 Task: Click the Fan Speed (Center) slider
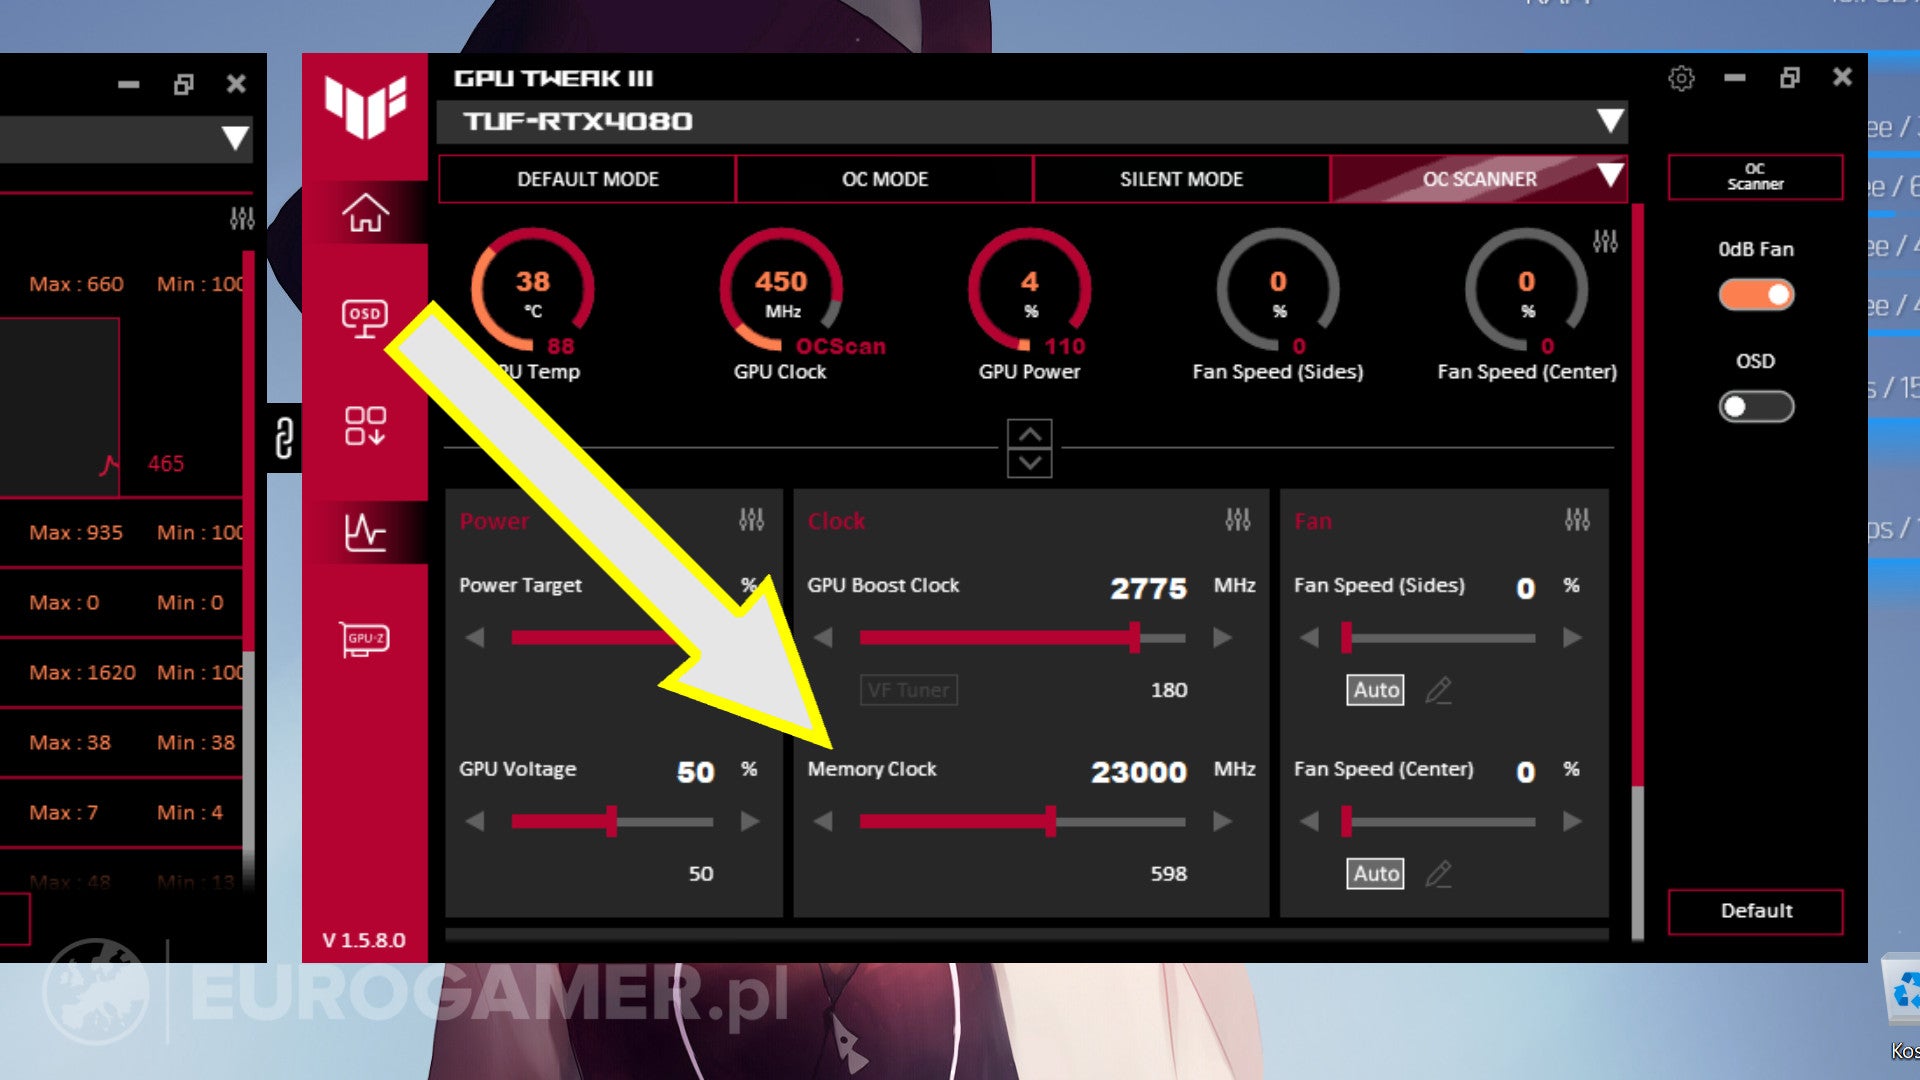pos(1440,822)
